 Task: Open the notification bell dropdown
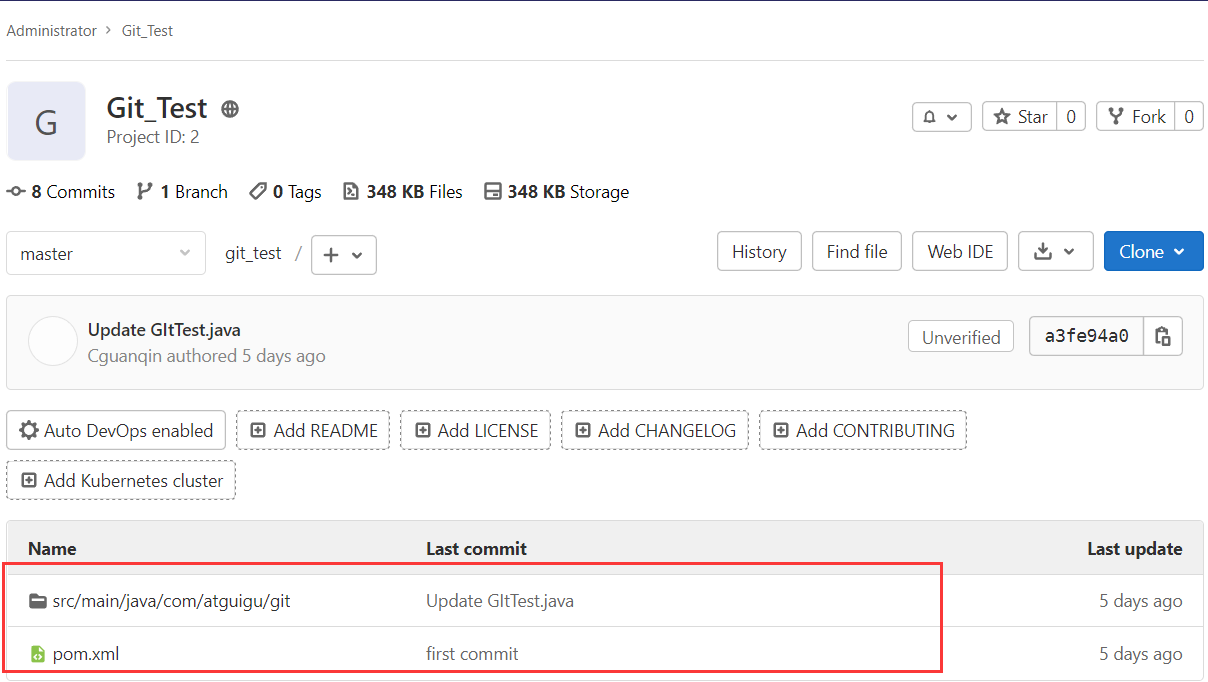942,117
